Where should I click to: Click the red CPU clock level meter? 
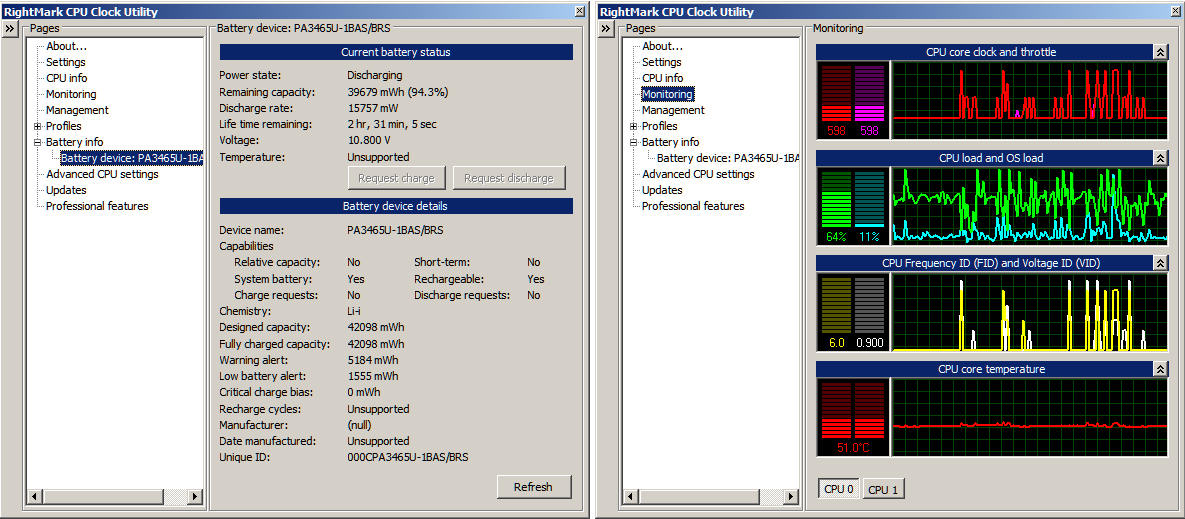pyautogui.click(x=836, y=94)
